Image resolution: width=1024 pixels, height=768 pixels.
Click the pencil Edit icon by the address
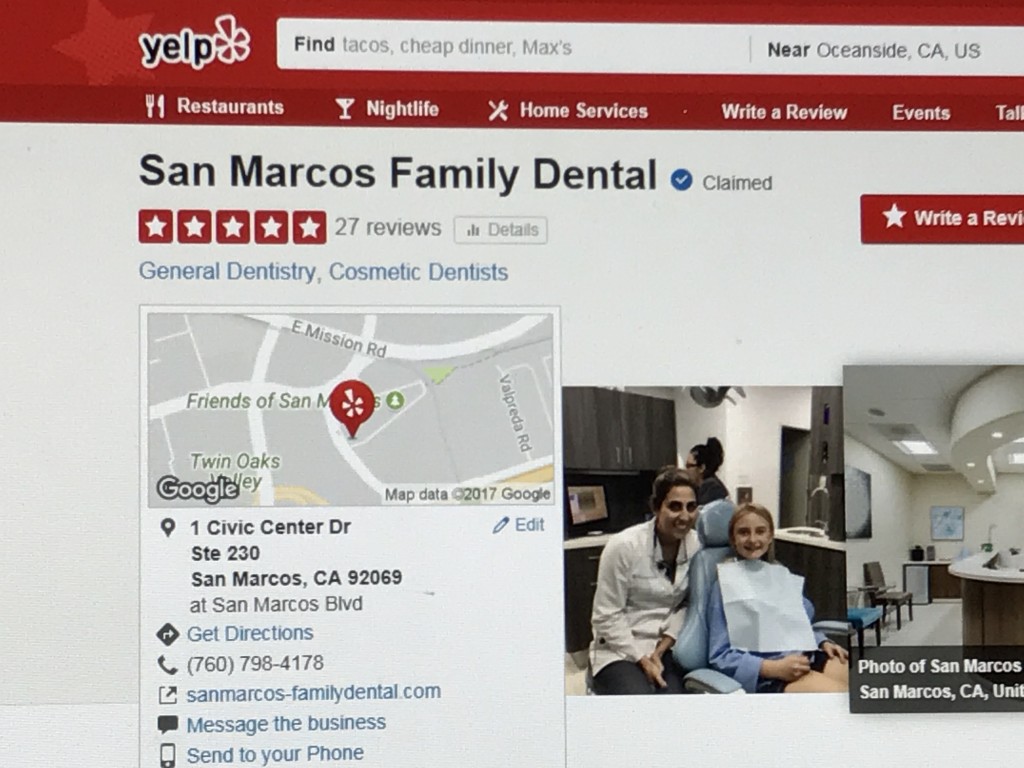(x=500, y=525)
